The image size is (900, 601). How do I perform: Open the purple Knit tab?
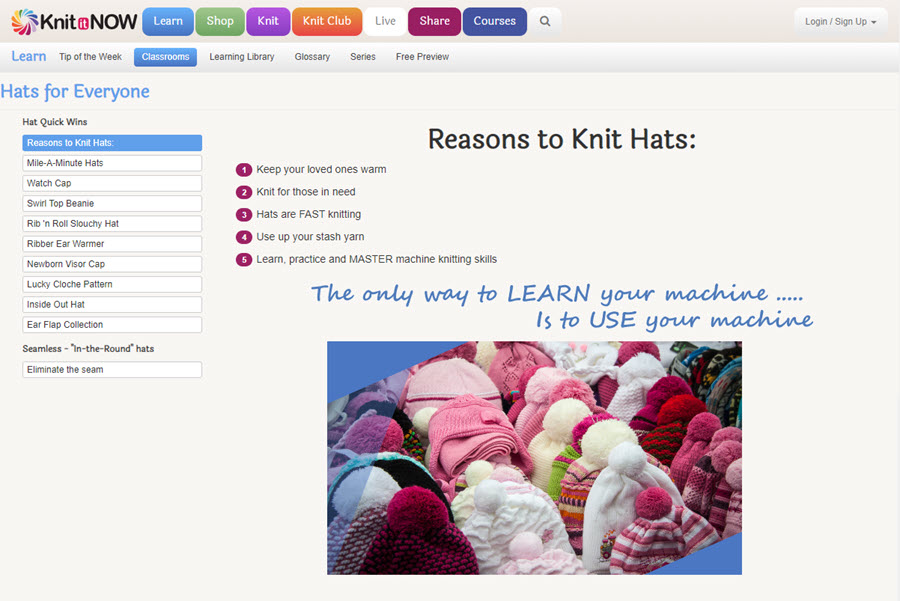click(x=268, y=21)
